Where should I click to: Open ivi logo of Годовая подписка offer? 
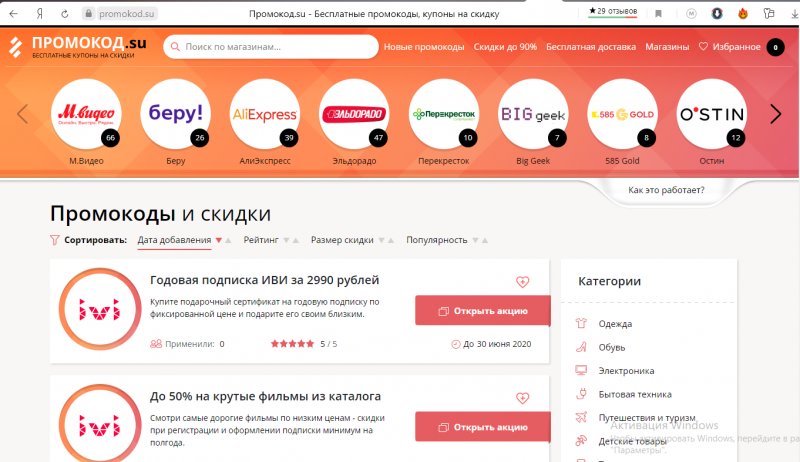100,309
